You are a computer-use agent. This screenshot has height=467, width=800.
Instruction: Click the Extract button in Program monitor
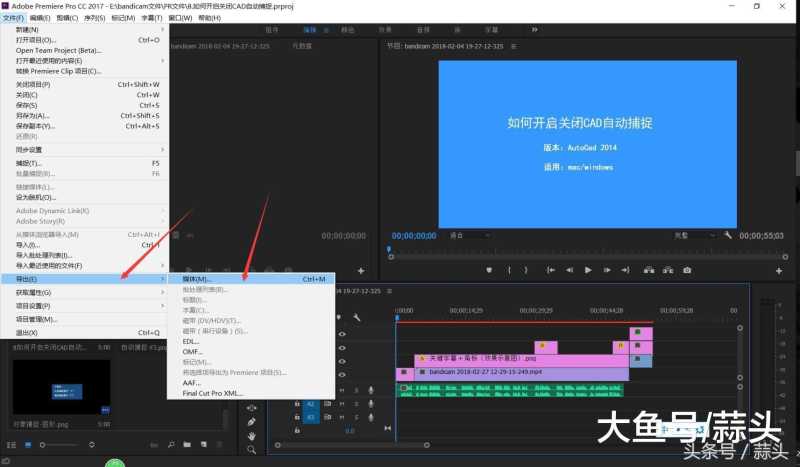point(668,270)
